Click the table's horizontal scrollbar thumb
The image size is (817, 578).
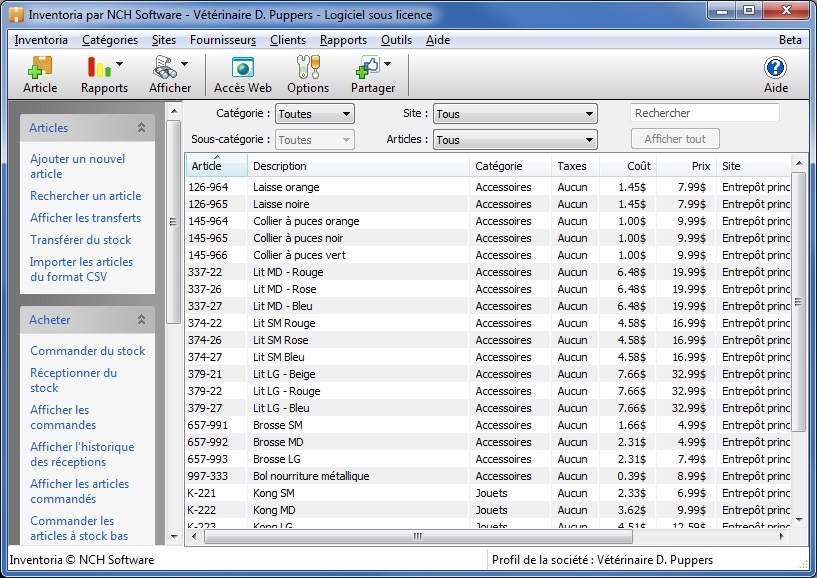click(x=418, y=536)
